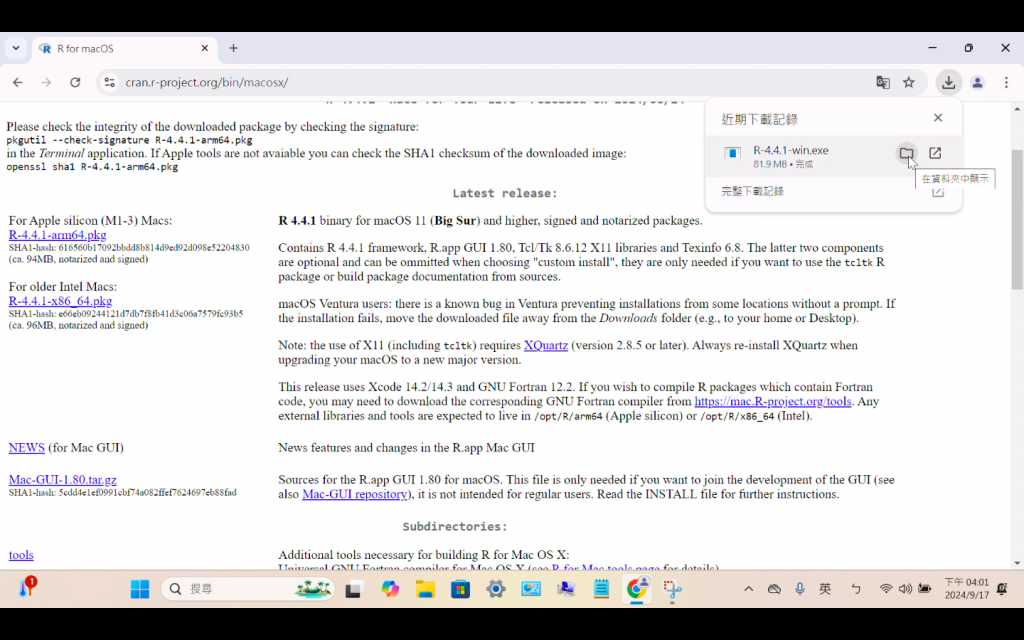The height and width of the screenshot is (640, 1024).
Task: Open the XQuartz link
Action: 545,345
